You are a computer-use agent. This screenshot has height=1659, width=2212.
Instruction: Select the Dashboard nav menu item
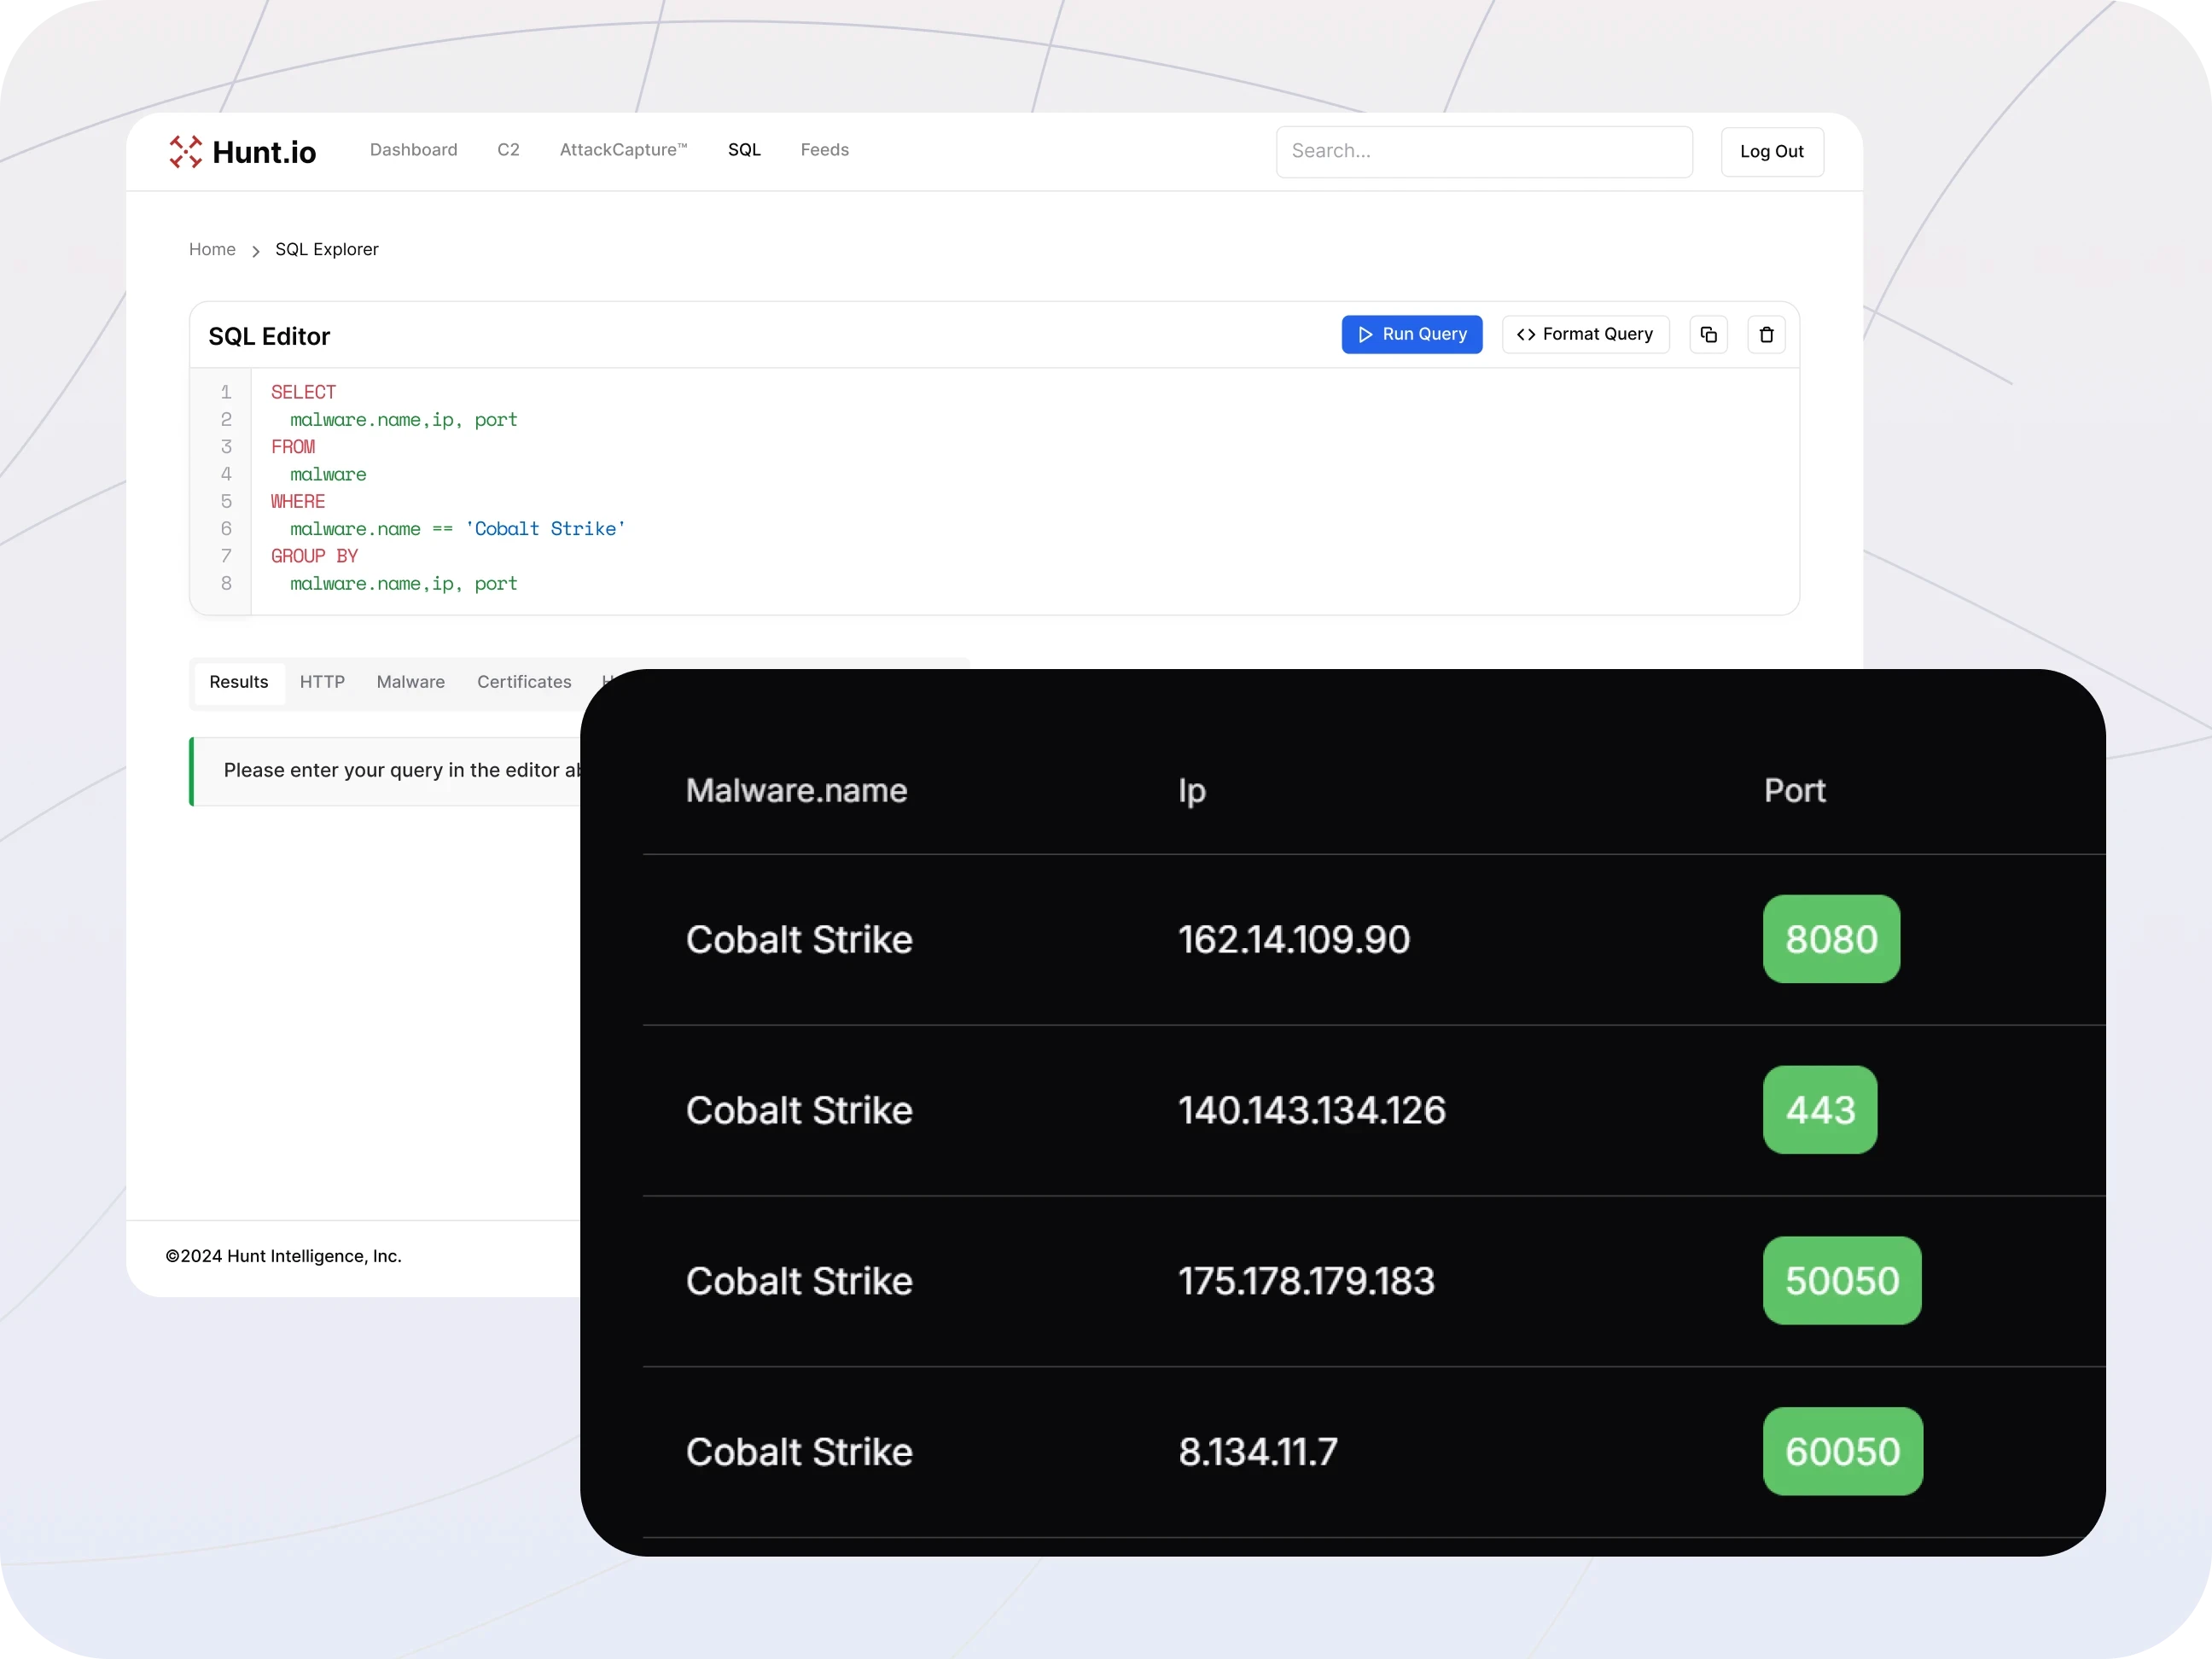coord(413,150)
